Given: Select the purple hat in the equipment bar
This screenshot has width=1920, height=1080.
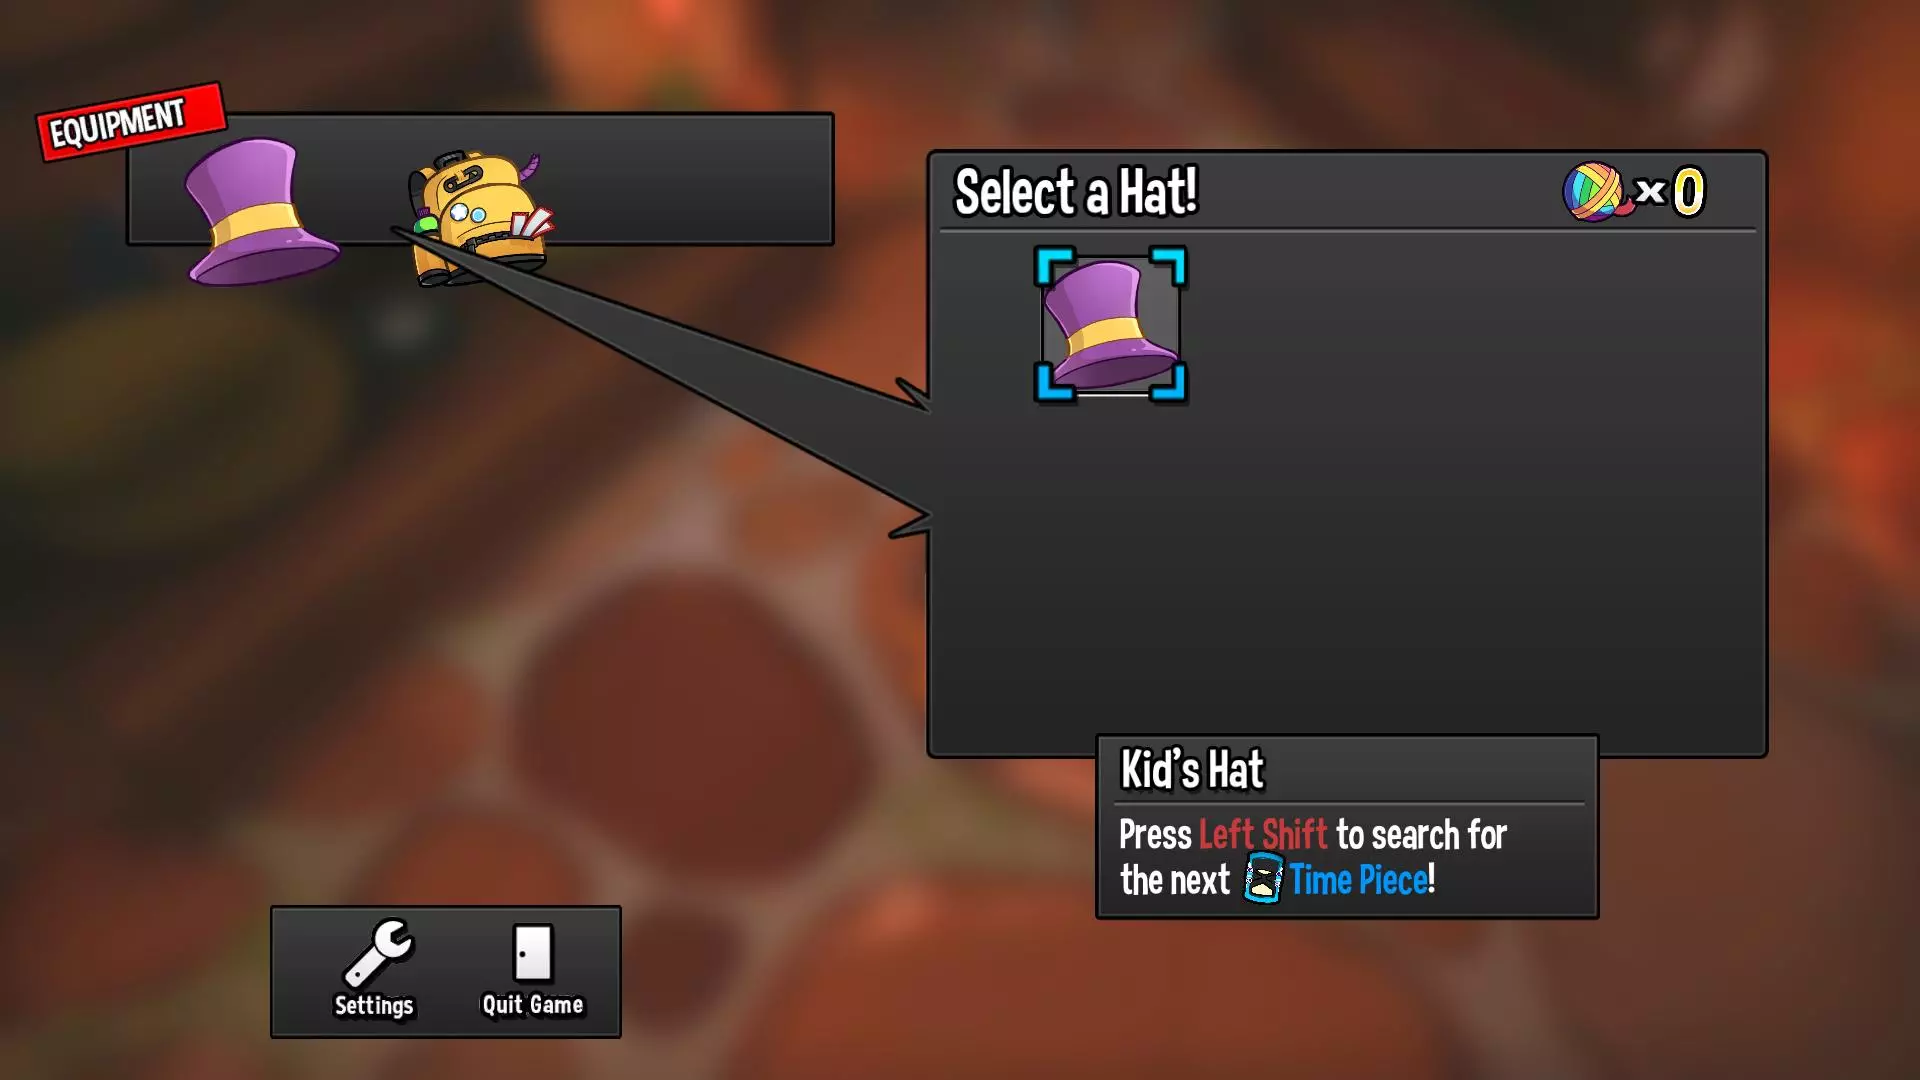Looking at the screenshot, I should 262,212.
